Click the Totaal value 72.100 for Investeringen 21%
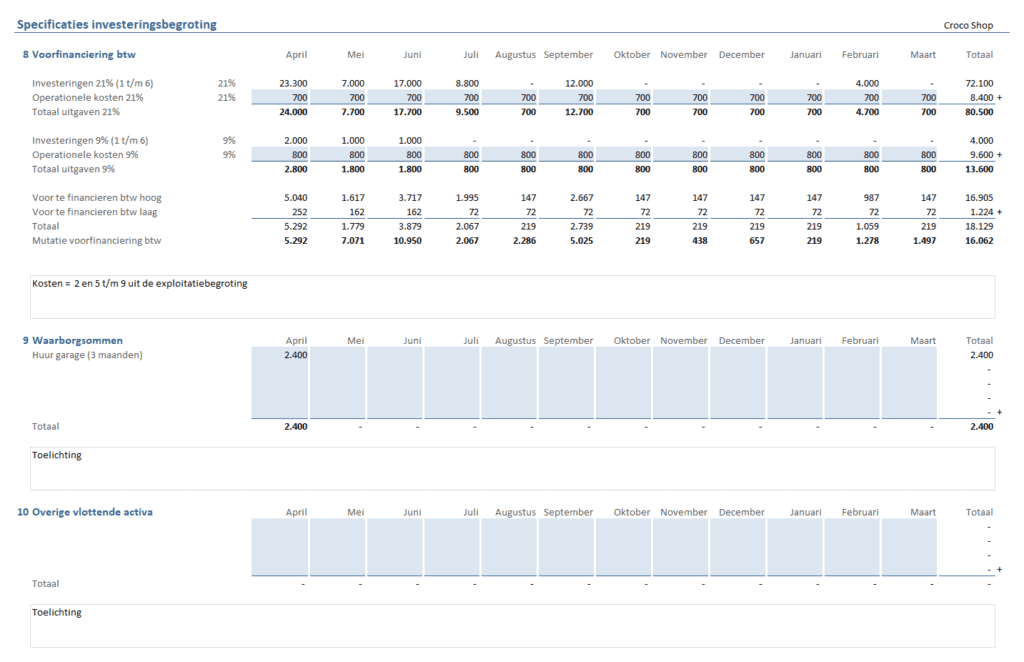The image size is (1024, 662). [x=979, y=83]
